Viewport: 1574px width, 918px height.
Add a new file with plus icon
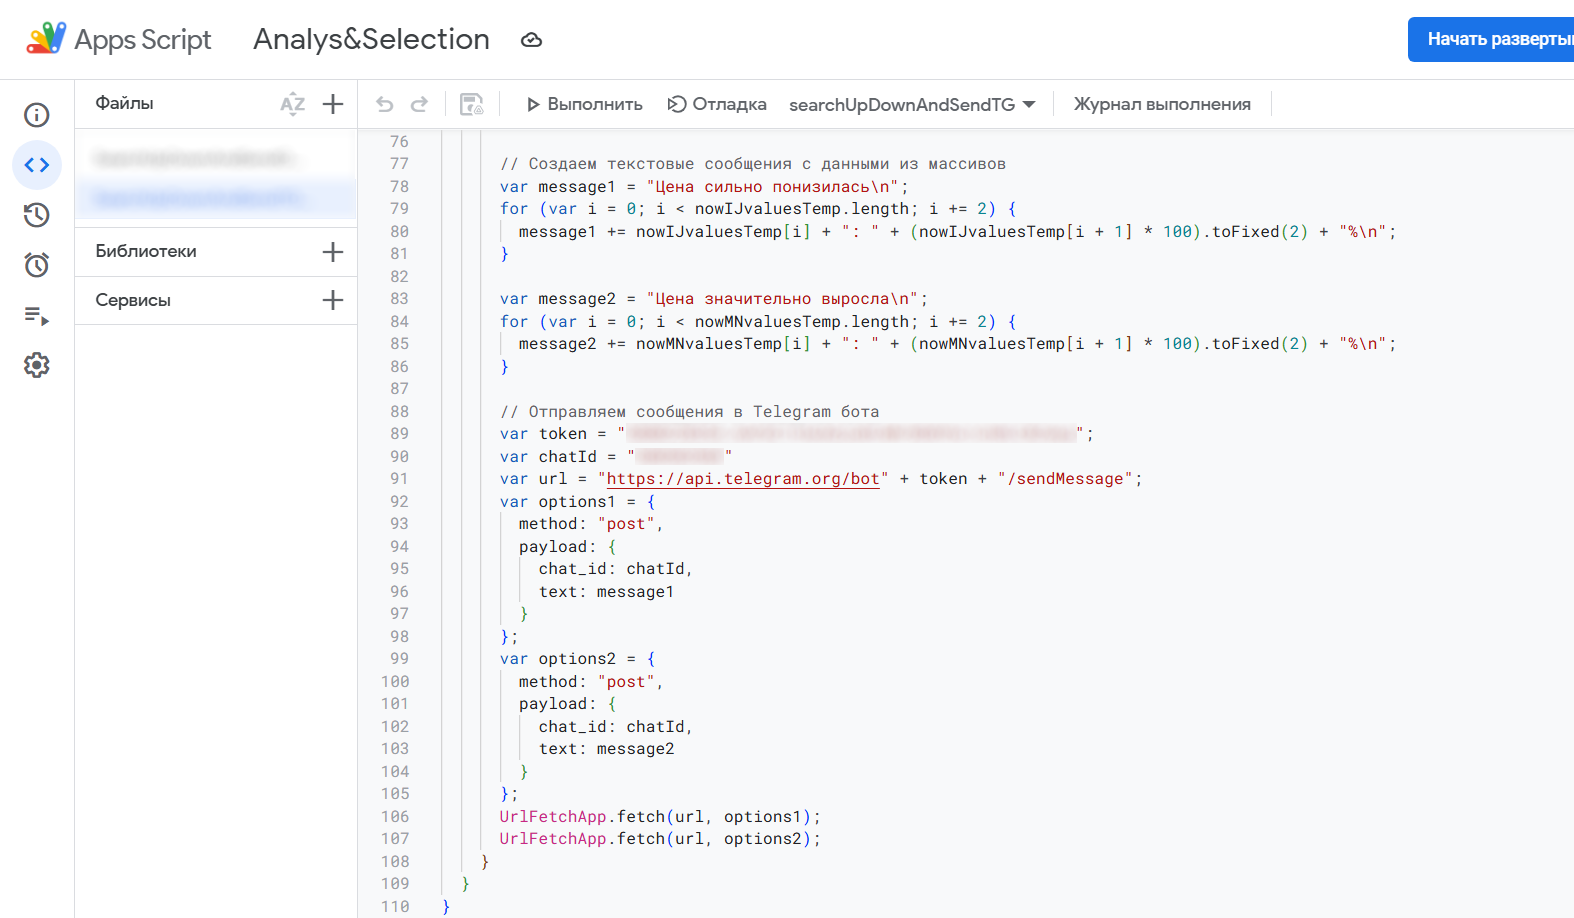tap(333, 104)
